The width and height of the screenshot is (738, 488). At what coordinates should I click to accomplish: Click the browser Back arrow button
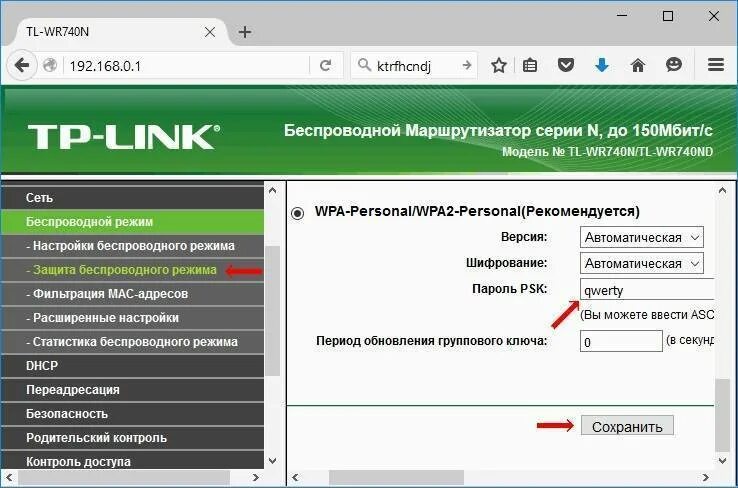(22, 65)
